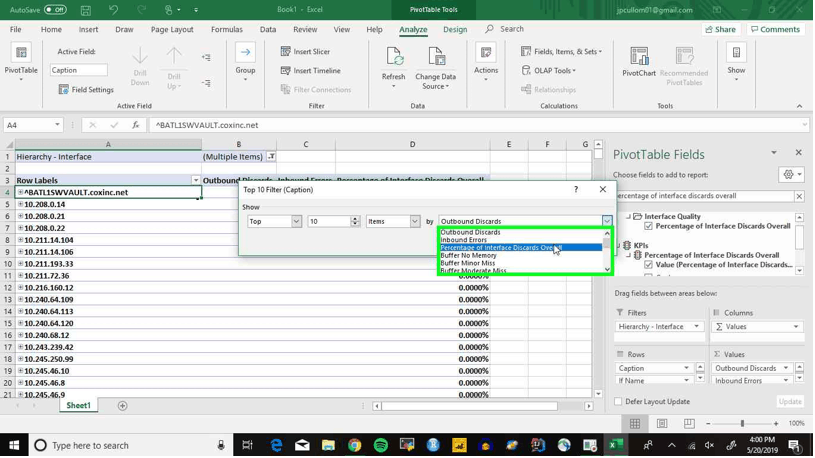Viewport: 815px width, 458px height.
Task: Refresh the PivotTable data
Action: (393, 66)
